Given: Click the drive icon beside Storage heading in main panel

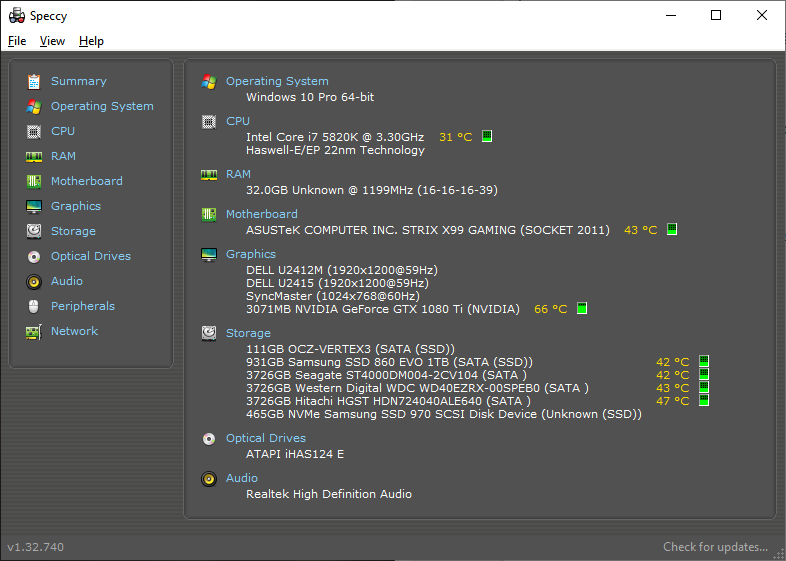Looking at the screenshot, I should [x=209, y=333].
